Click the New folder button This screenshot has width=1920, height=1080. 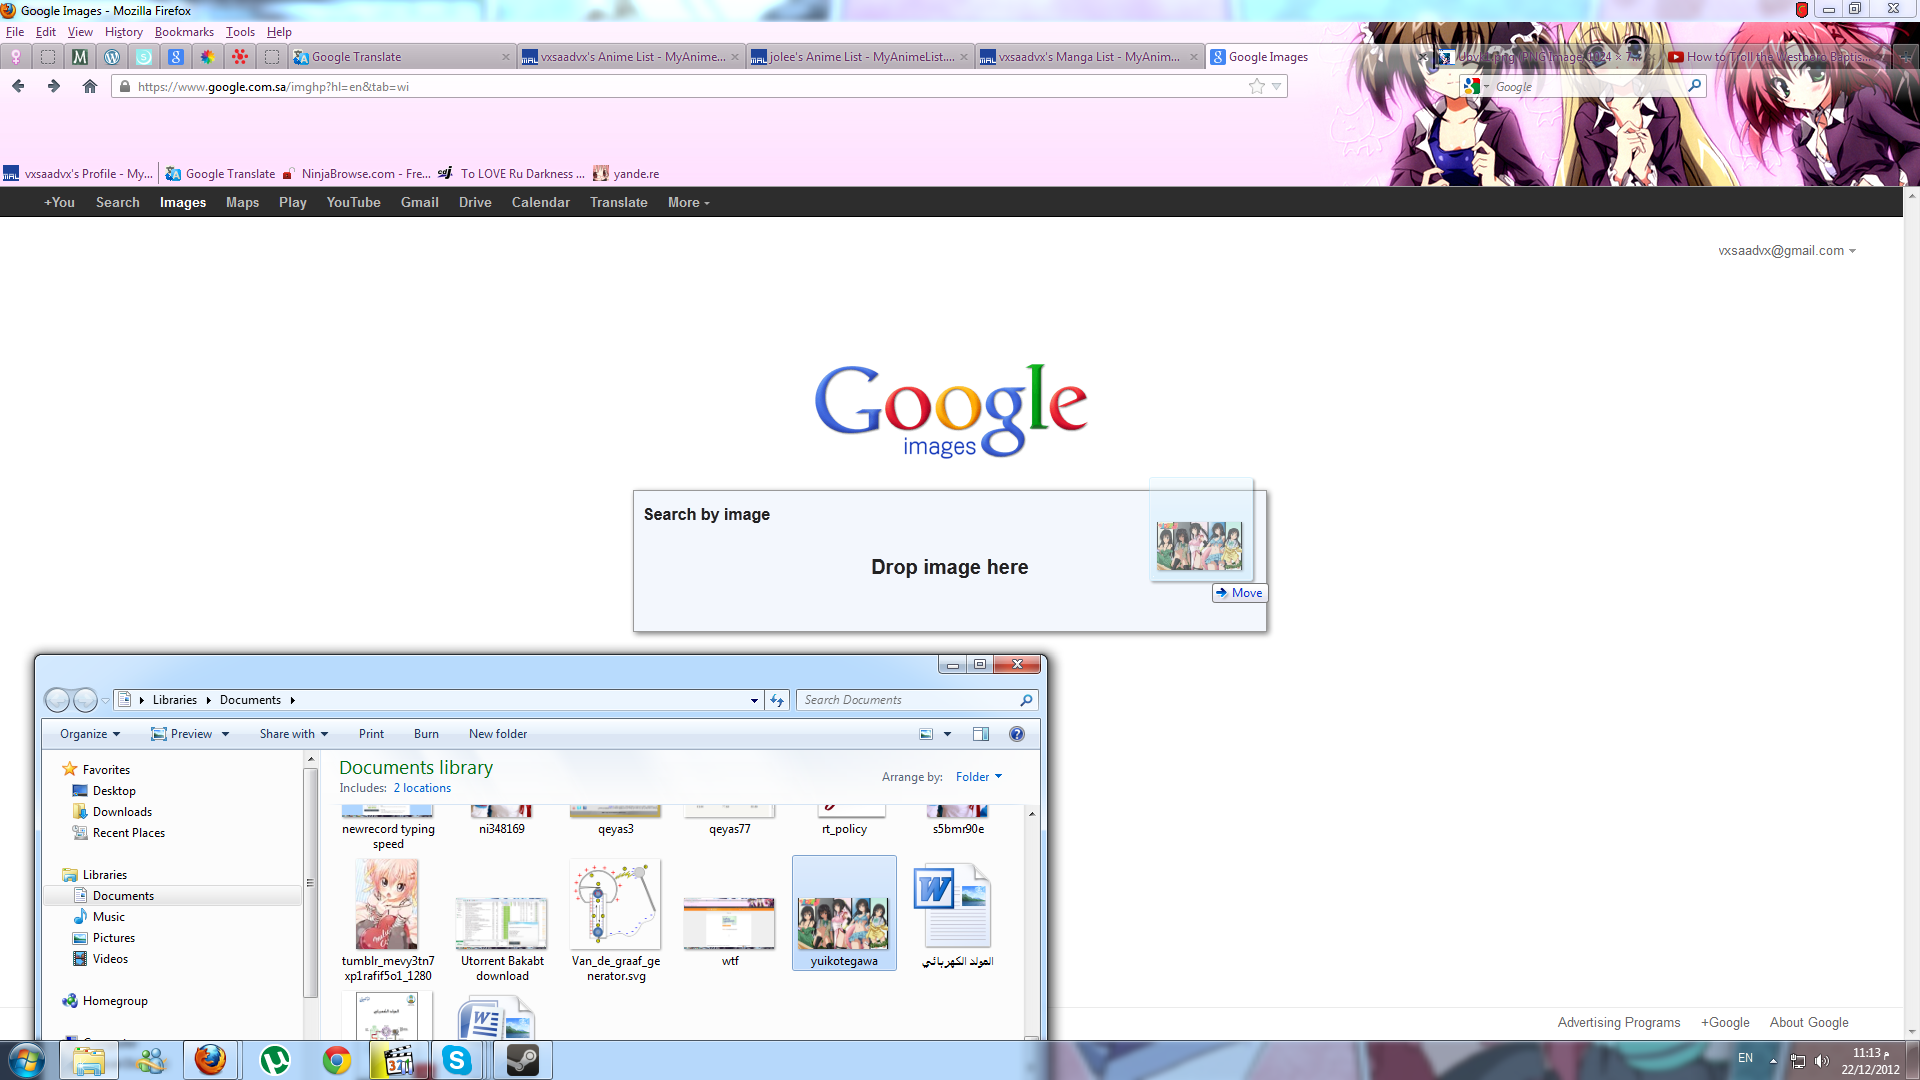point(498,734)
